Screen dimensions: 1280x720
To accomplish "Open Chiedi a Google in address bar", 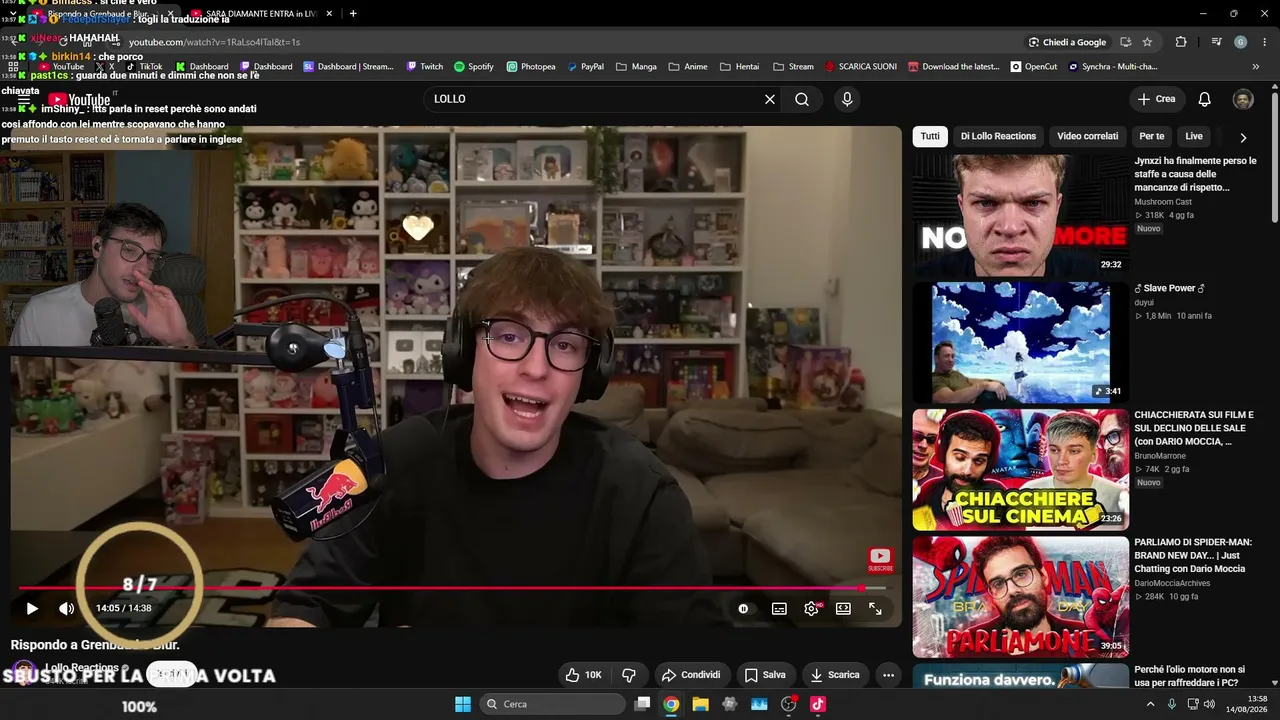I will [1067, 42].
